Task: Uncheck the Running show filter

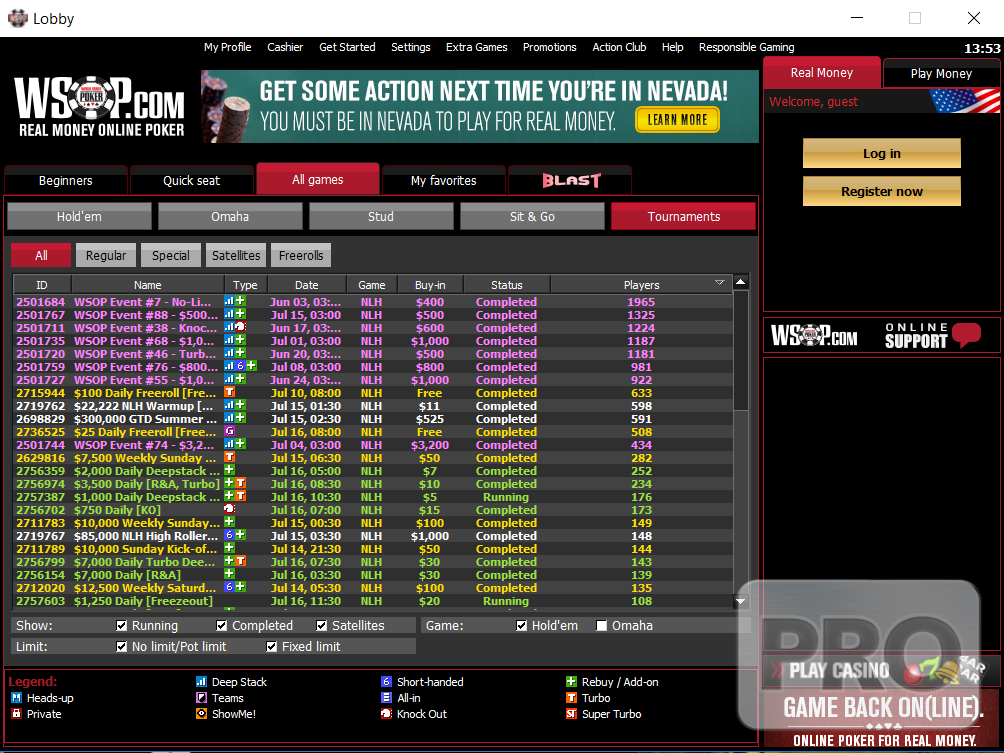Action: [122, 626]
